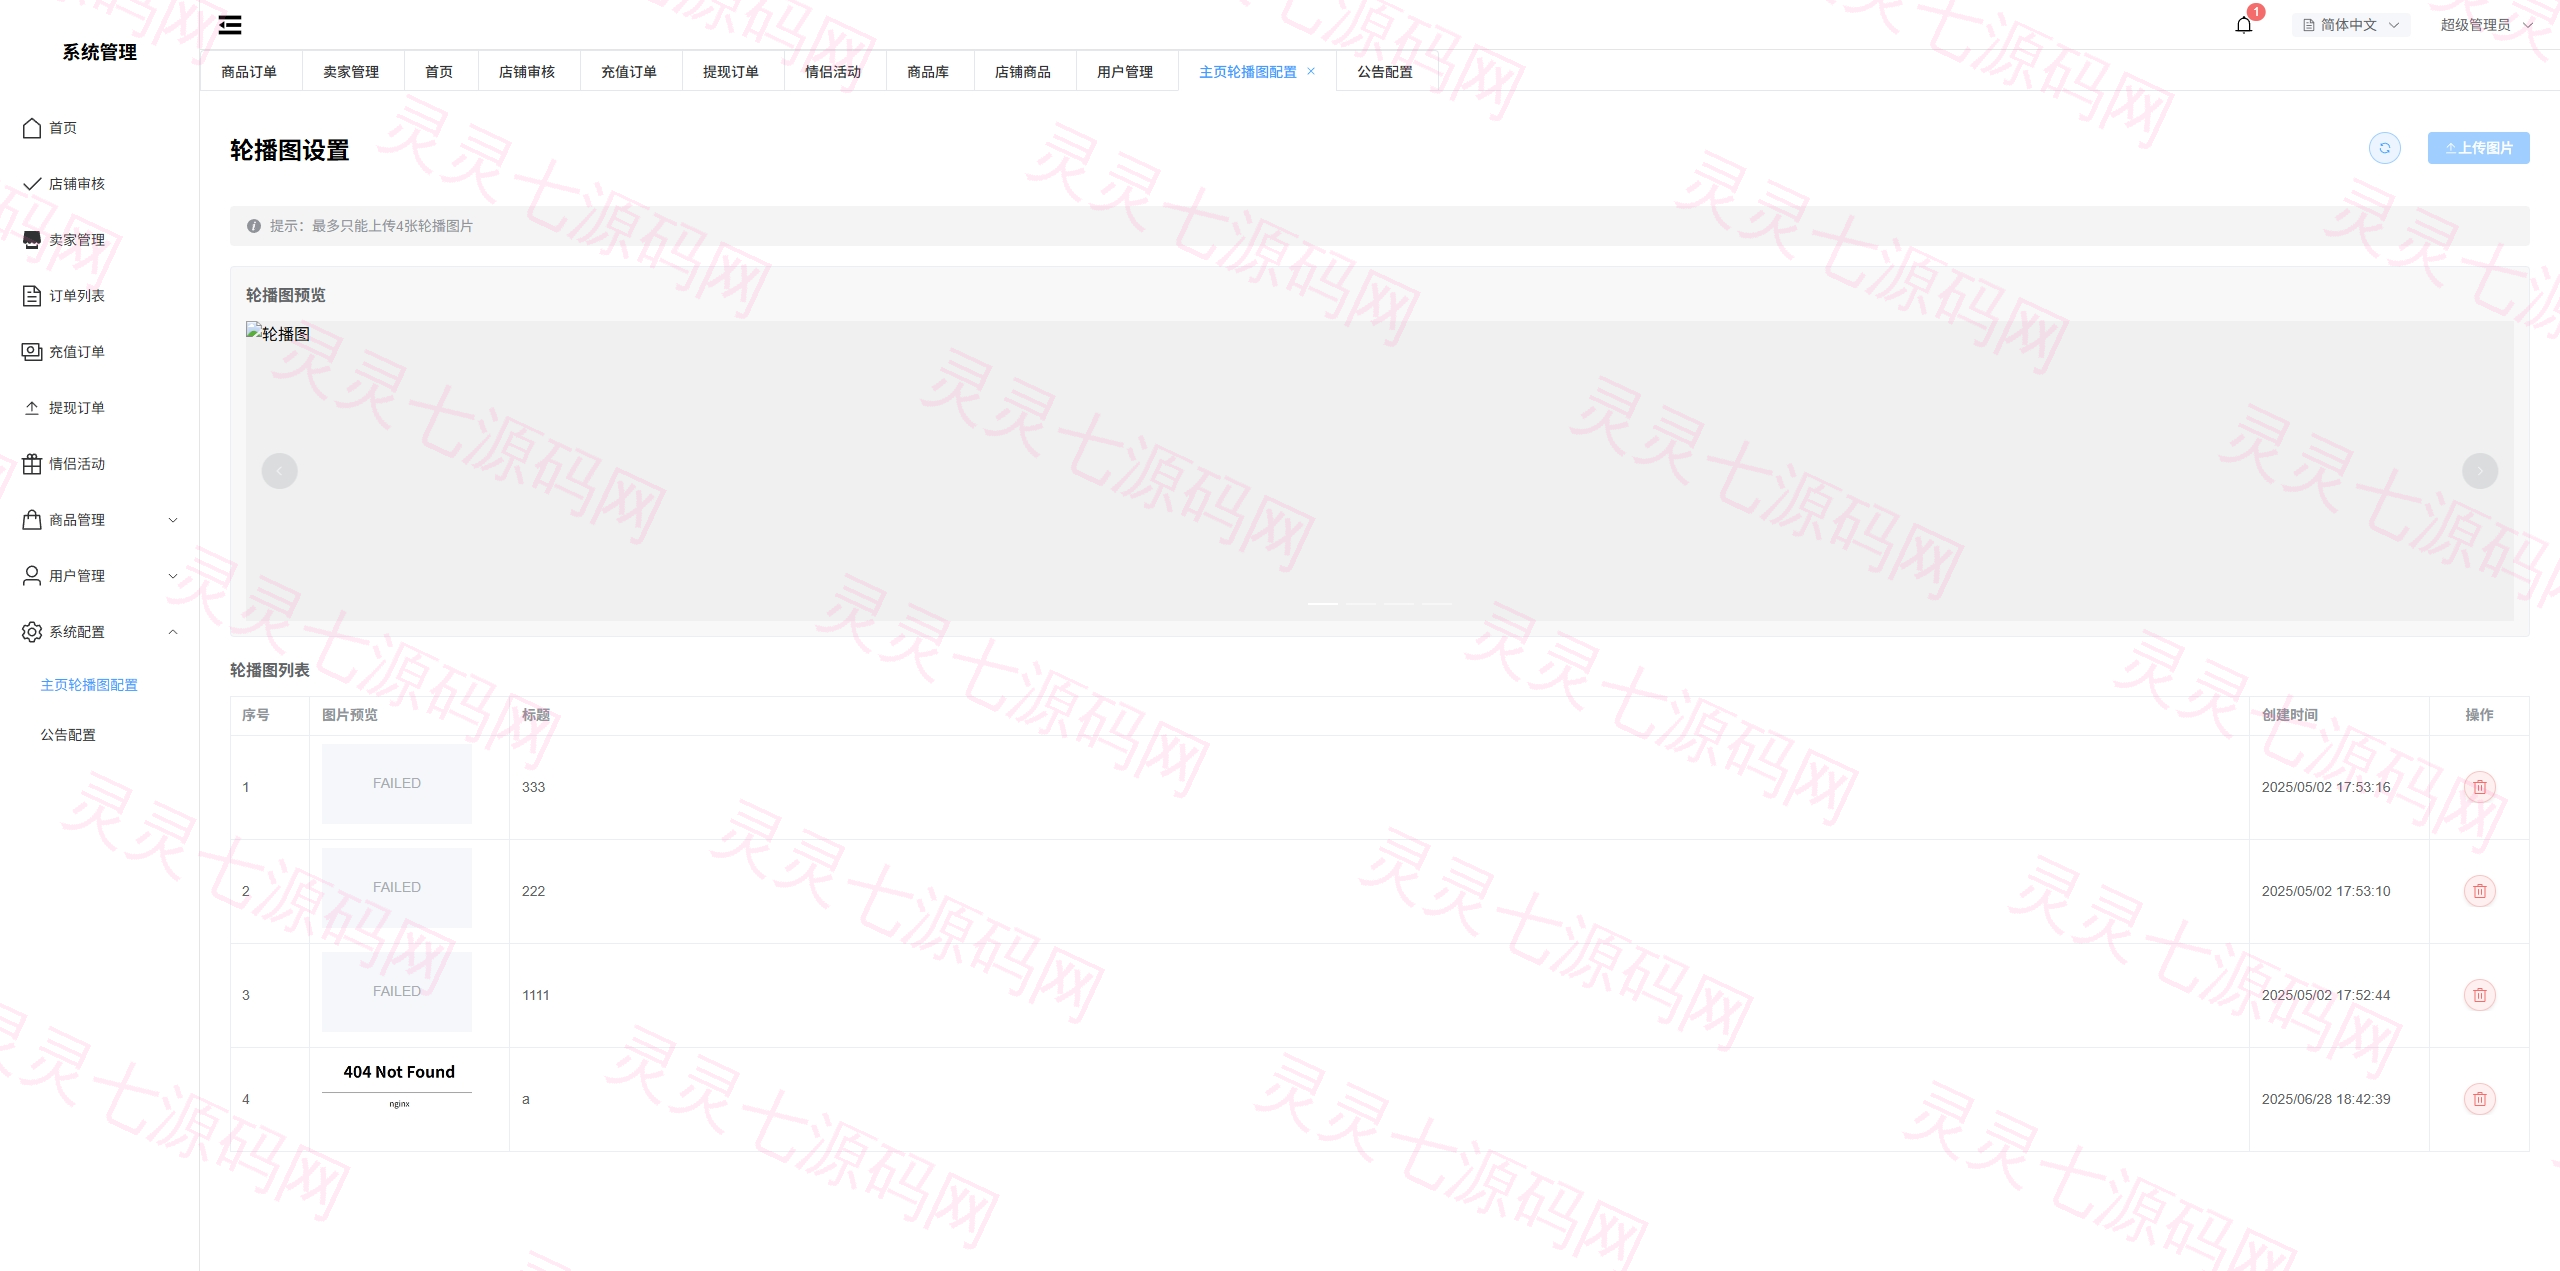Open 情侣活动 in the sidebar
This screenshot has width=2560, height=1271.
(x=100, y=464)
